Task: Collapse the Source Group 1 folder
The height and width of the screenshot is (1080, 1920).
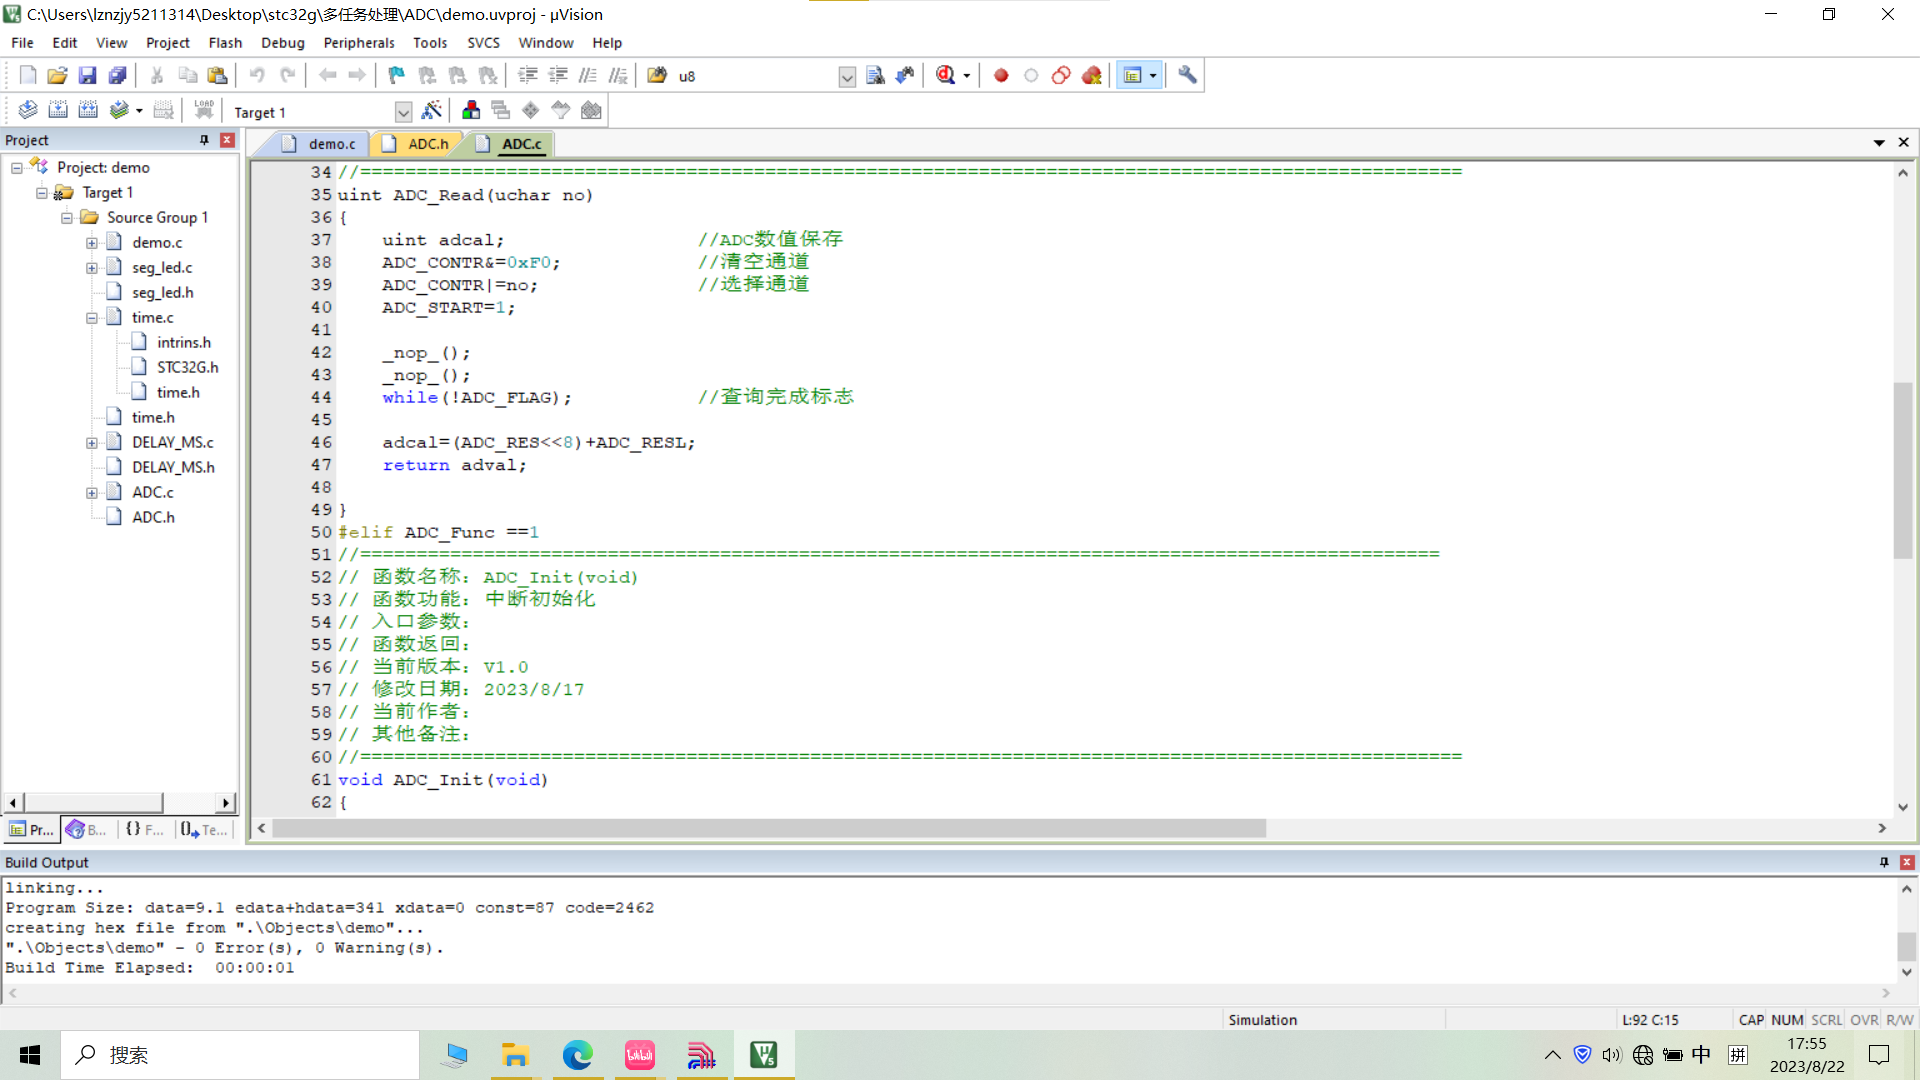Action: coord(67,218)
